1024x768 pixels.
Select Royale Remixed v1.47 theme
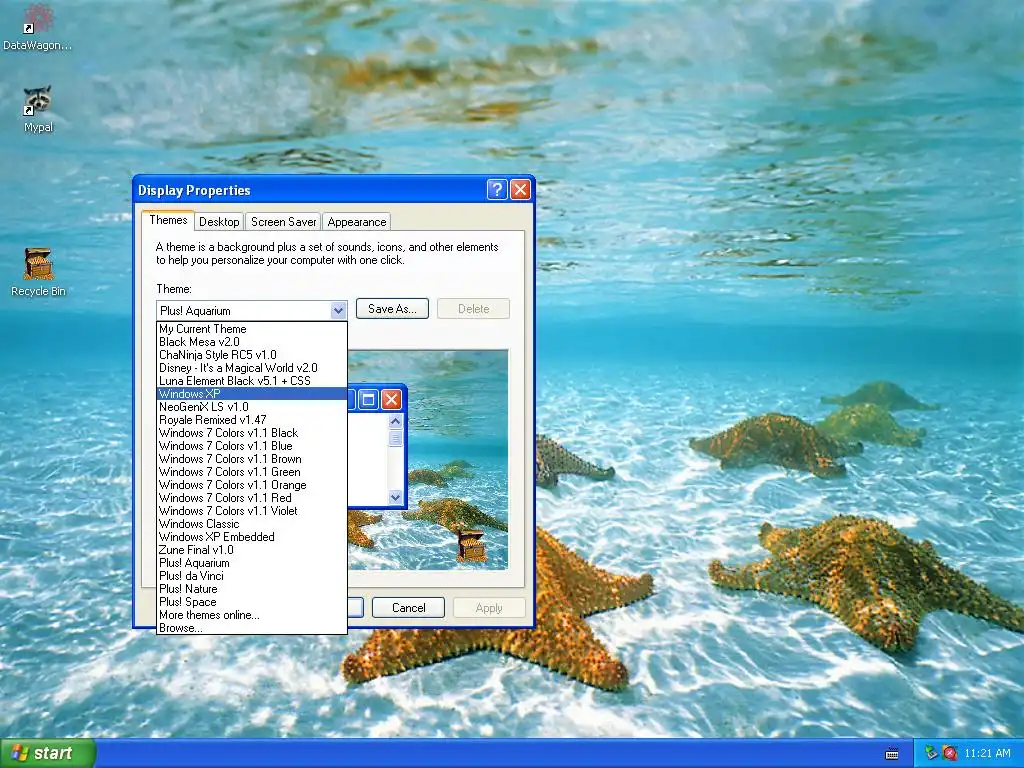[251, 420]
